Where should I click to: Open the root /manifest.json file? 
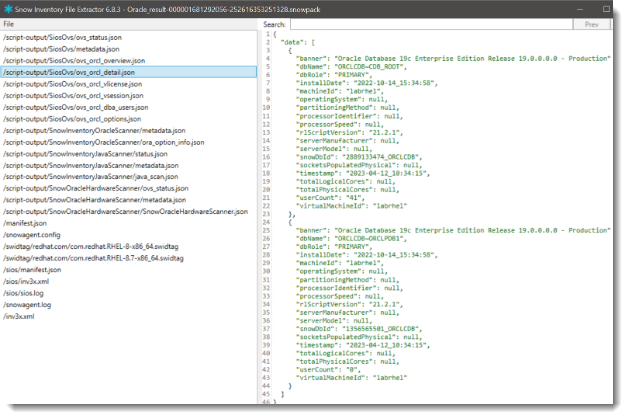[x=25, y=223]
